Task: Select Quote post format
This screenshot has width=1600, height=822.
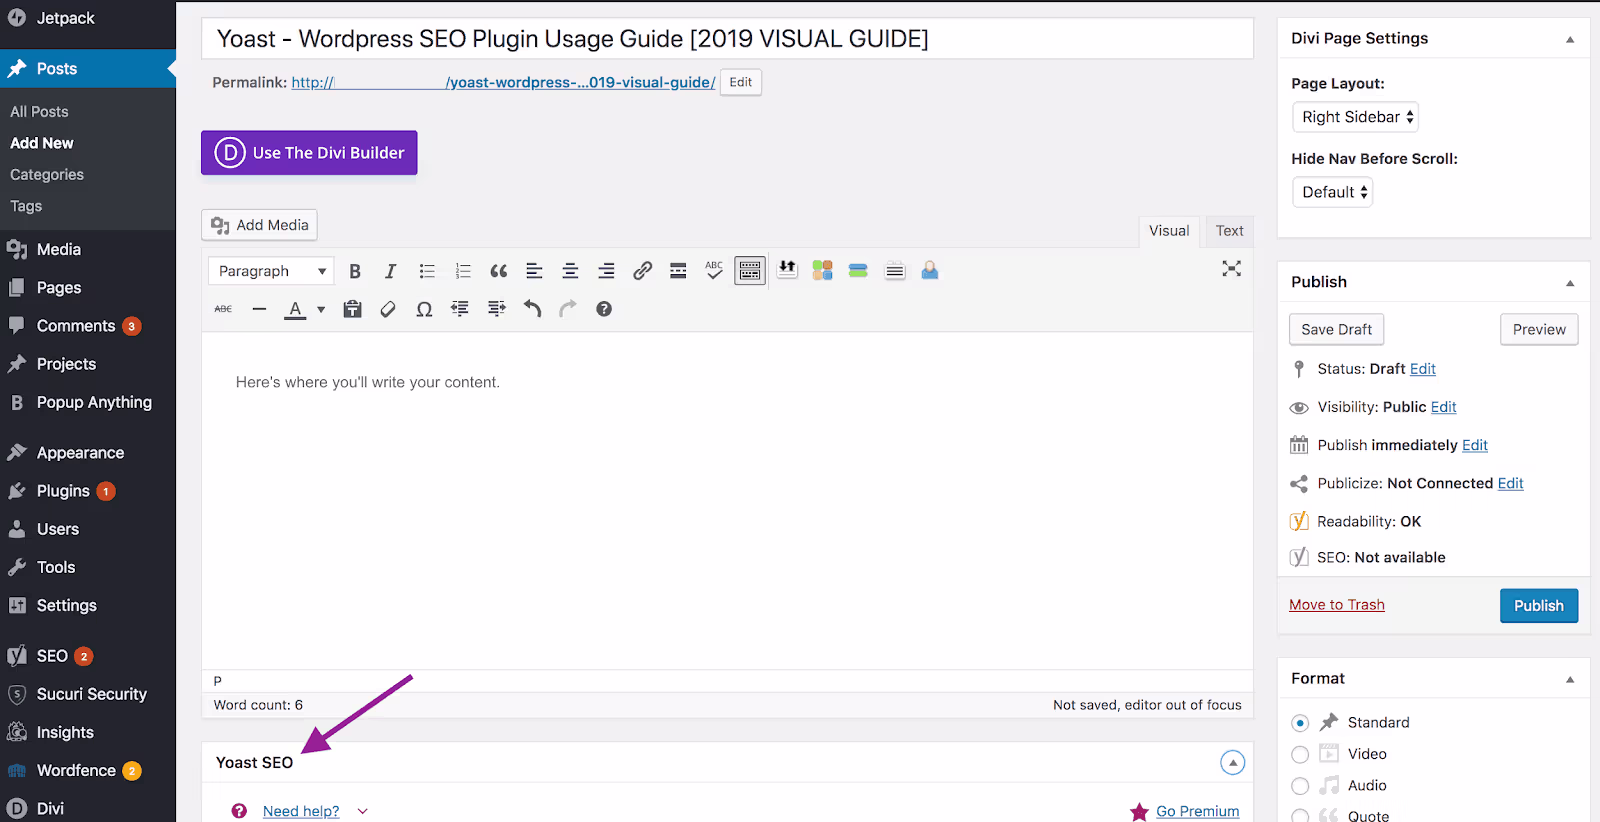Action: pos(1300,816)
